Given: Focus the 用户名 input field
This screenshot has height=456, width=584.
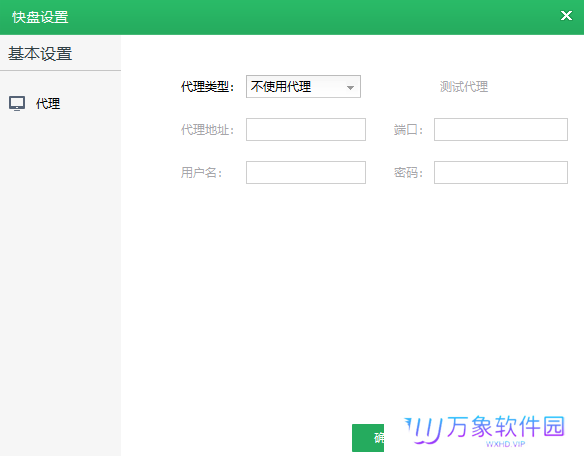Looking at the screenshot, I should 306,172.
